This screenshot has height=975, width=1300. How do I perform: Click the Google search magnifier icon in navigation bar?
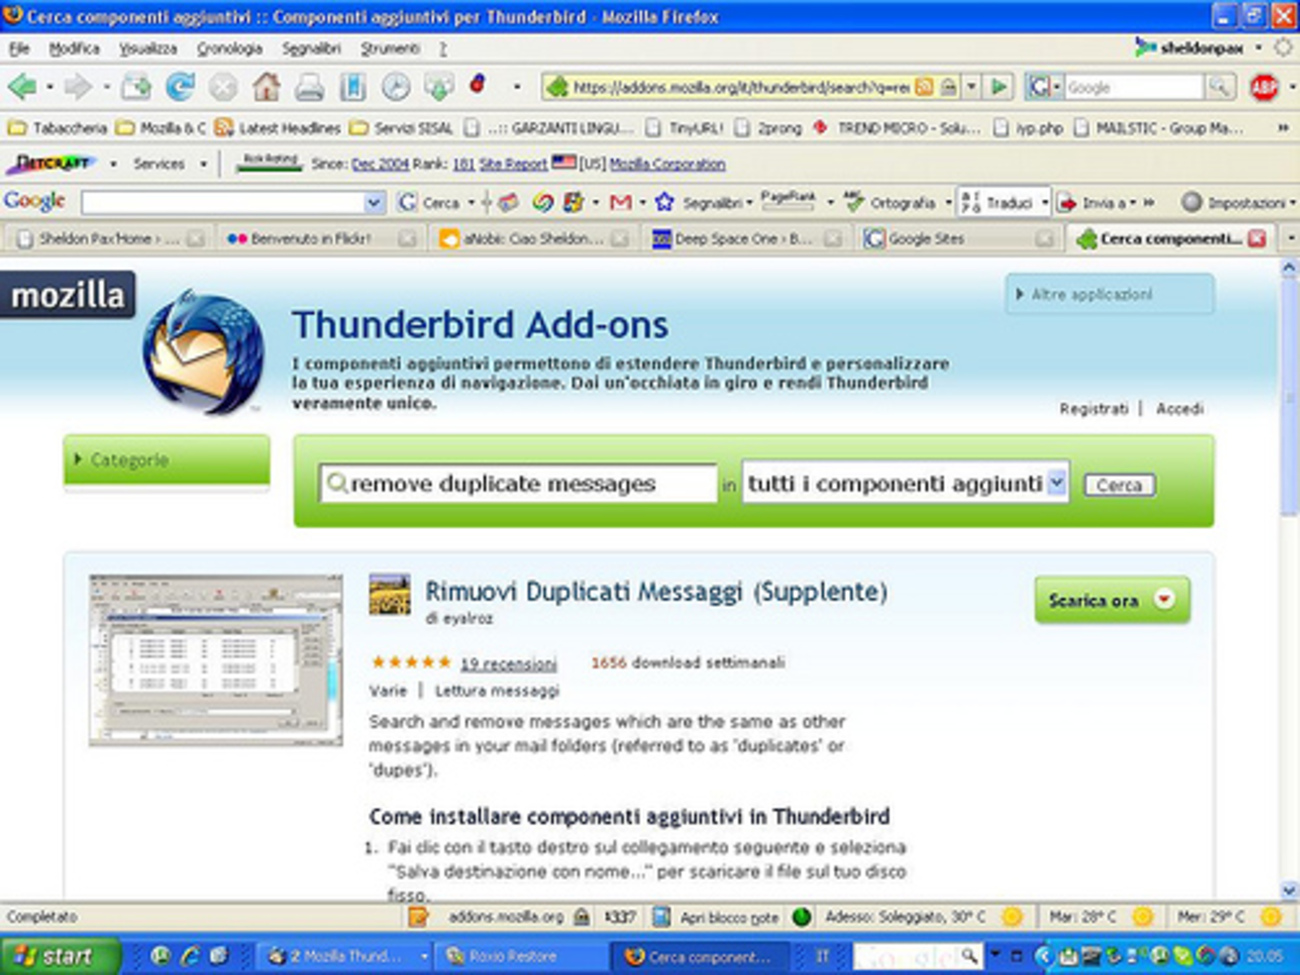(x=1219, y=88)
